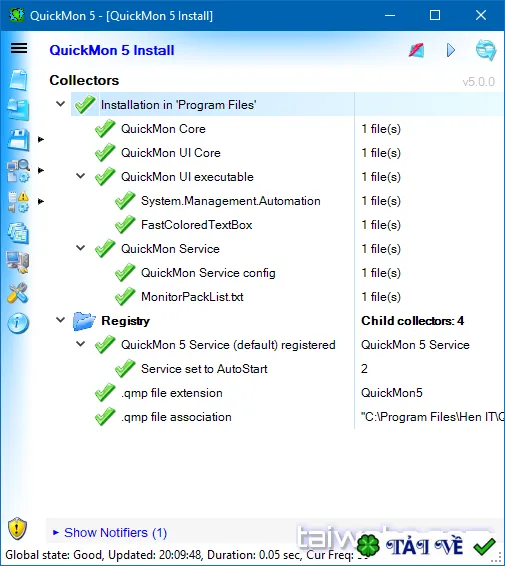
Task: Click '1 file(s)' value for FastColoredTextBox
Action: pos(381,225)
